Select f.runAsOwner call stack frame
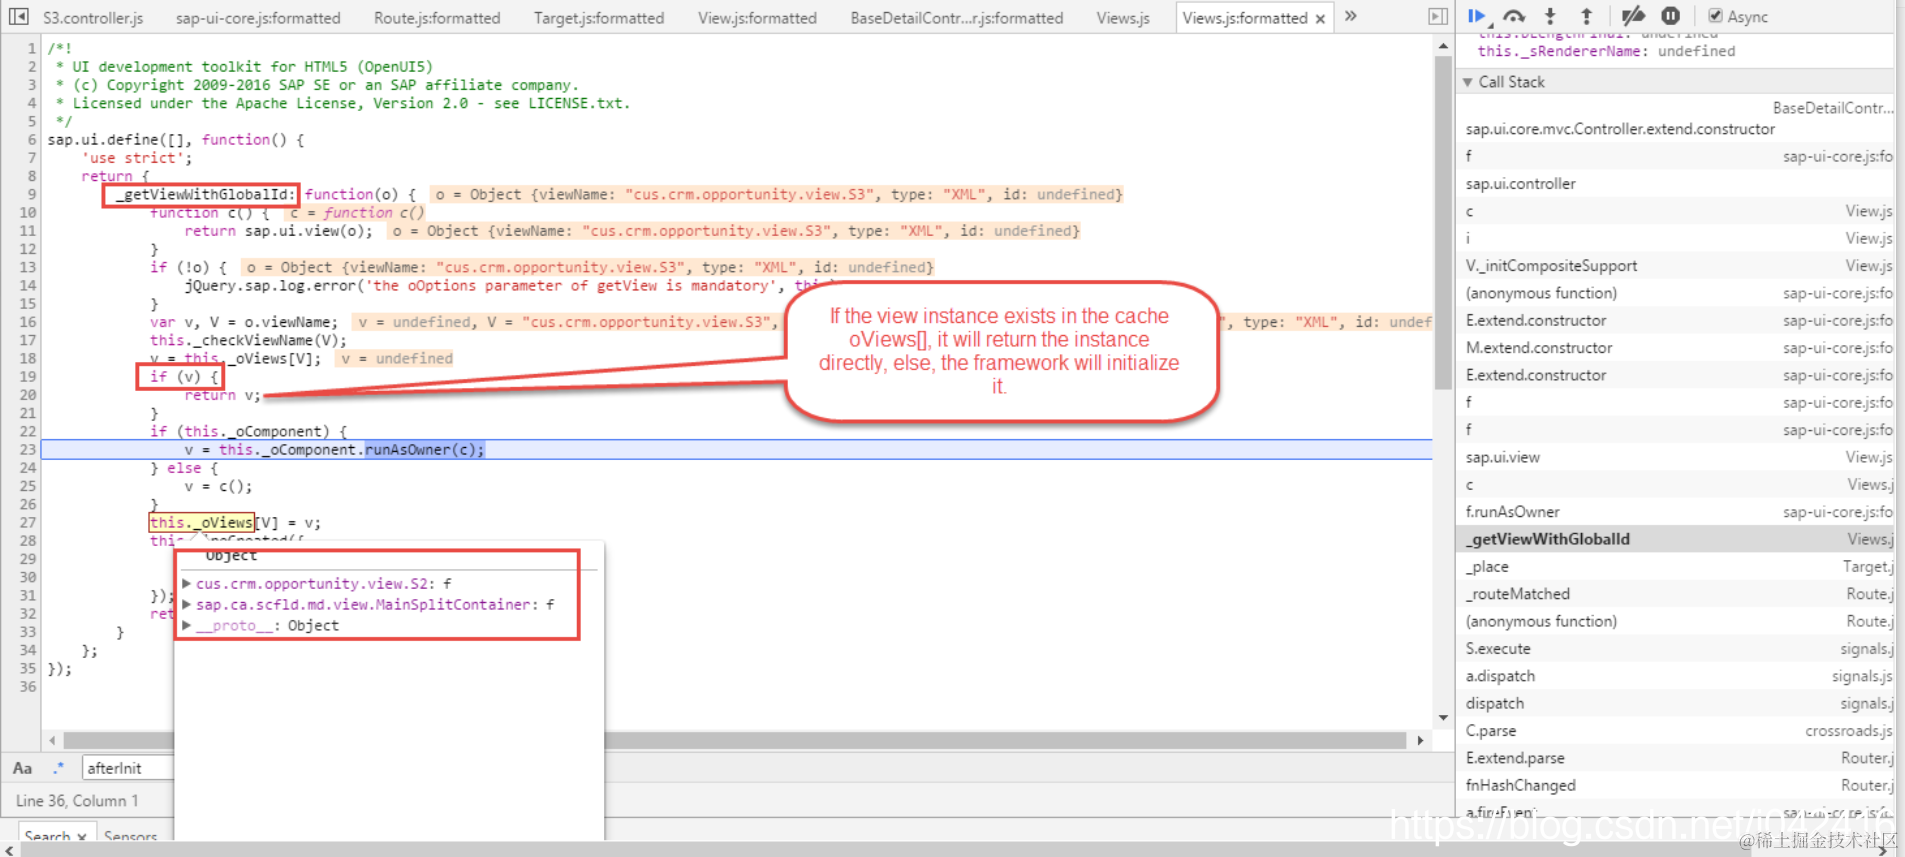The image size is (1905, 857). click(1676, 512)
